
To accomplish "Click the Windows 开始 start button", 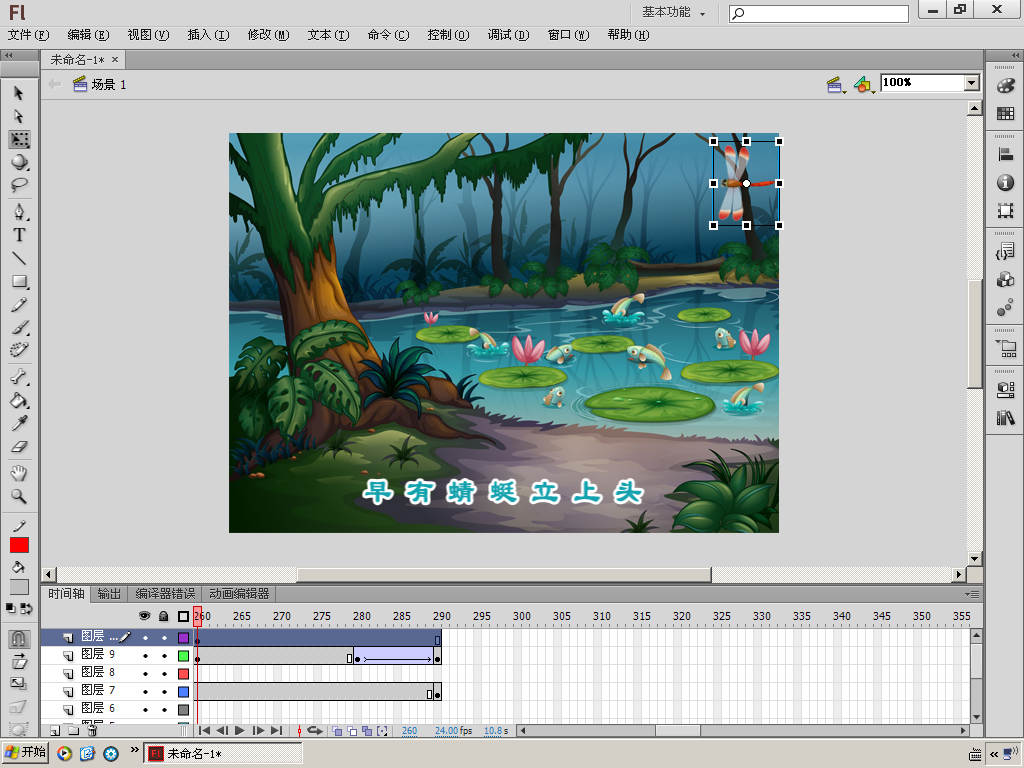I will click(x=26, y=753).
